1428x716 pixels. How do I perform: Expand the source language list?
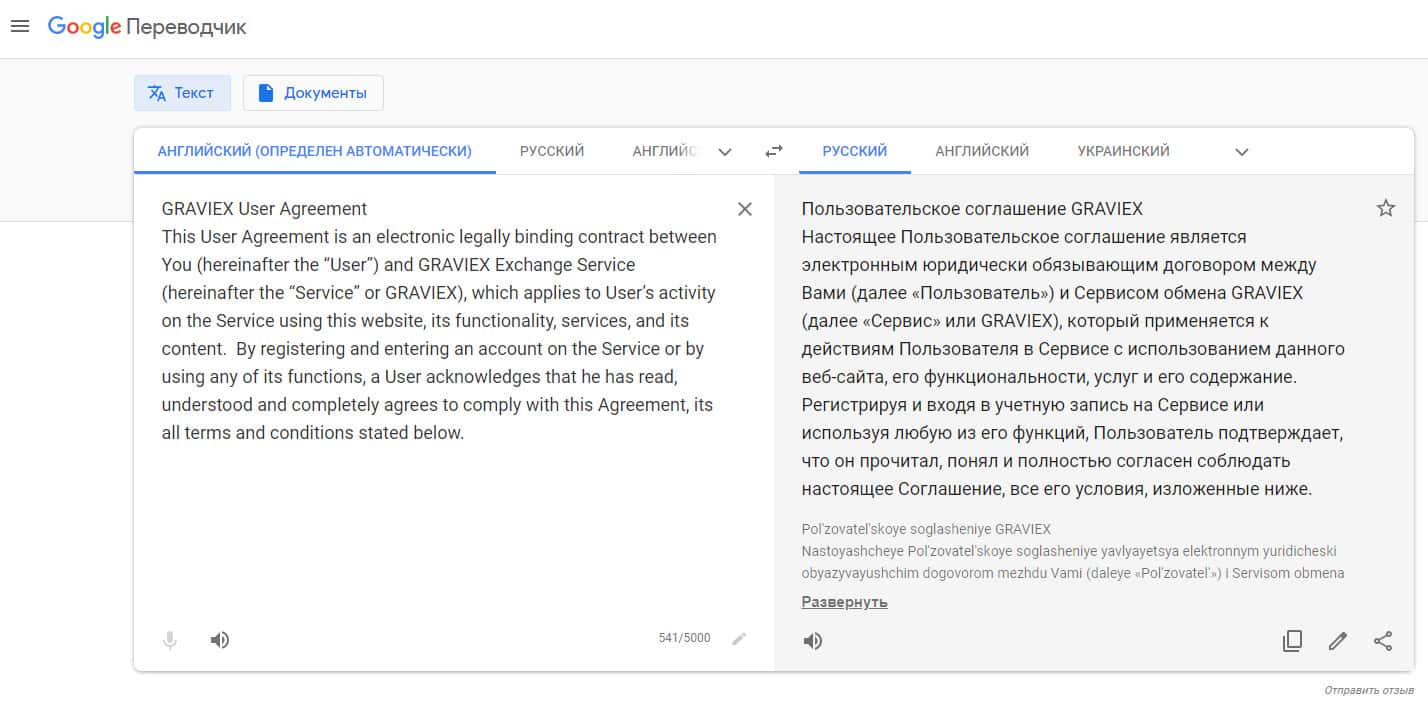point(725,152)
